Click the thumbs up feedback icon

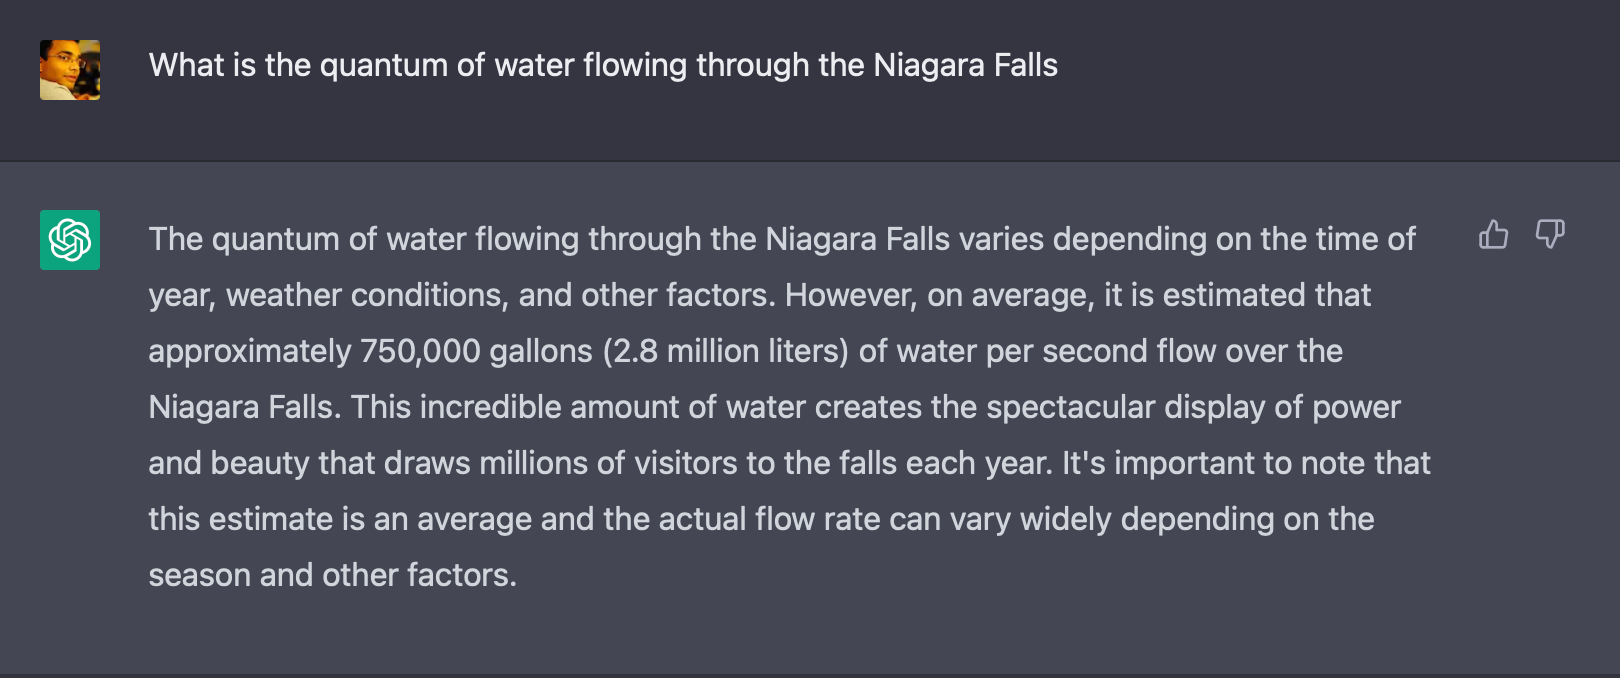[x=1493, y=234]
